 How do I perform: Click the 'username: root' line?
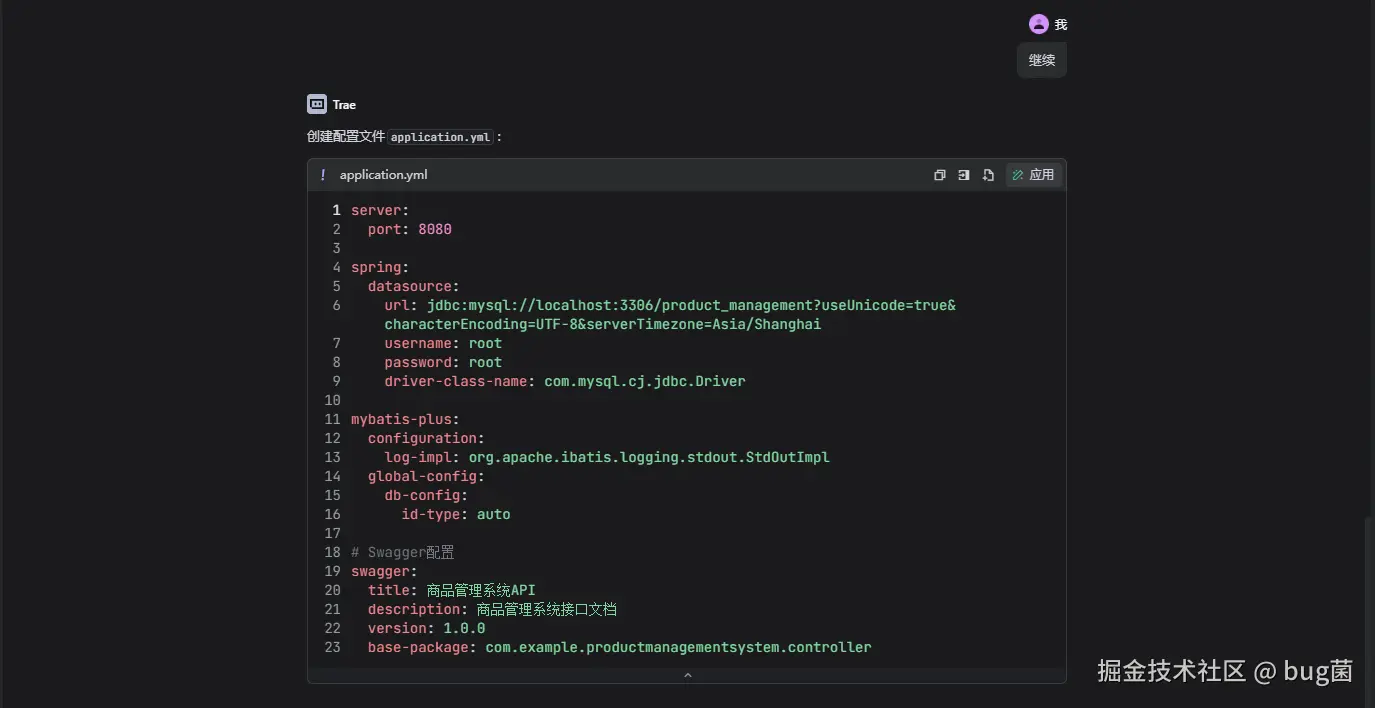tap(443, 343)
